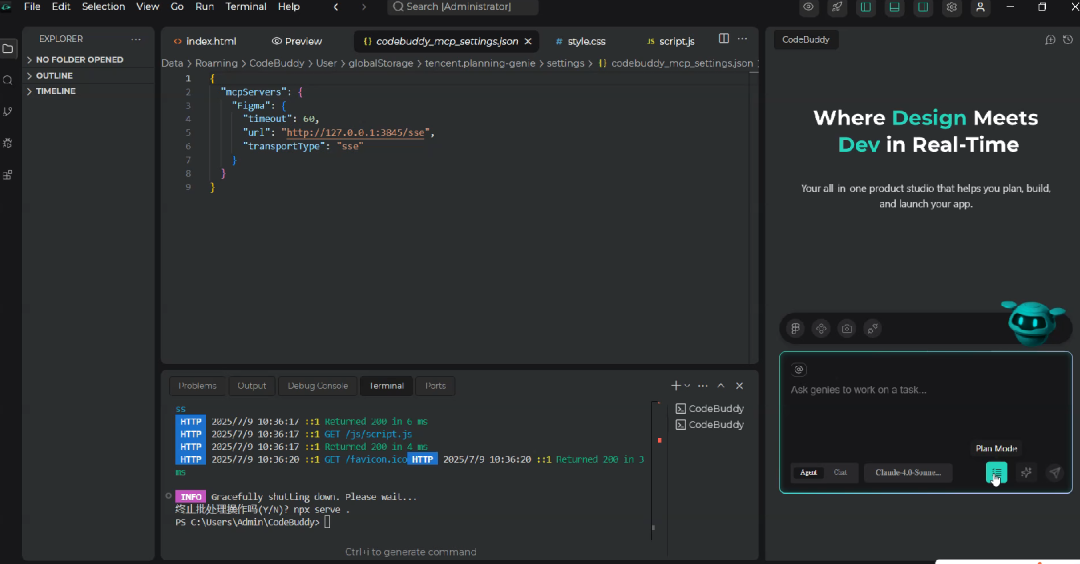Click the Figma icon in CodeBuddy toolbar
This screenshot has width=1080, height=564.
pos(796,328)
